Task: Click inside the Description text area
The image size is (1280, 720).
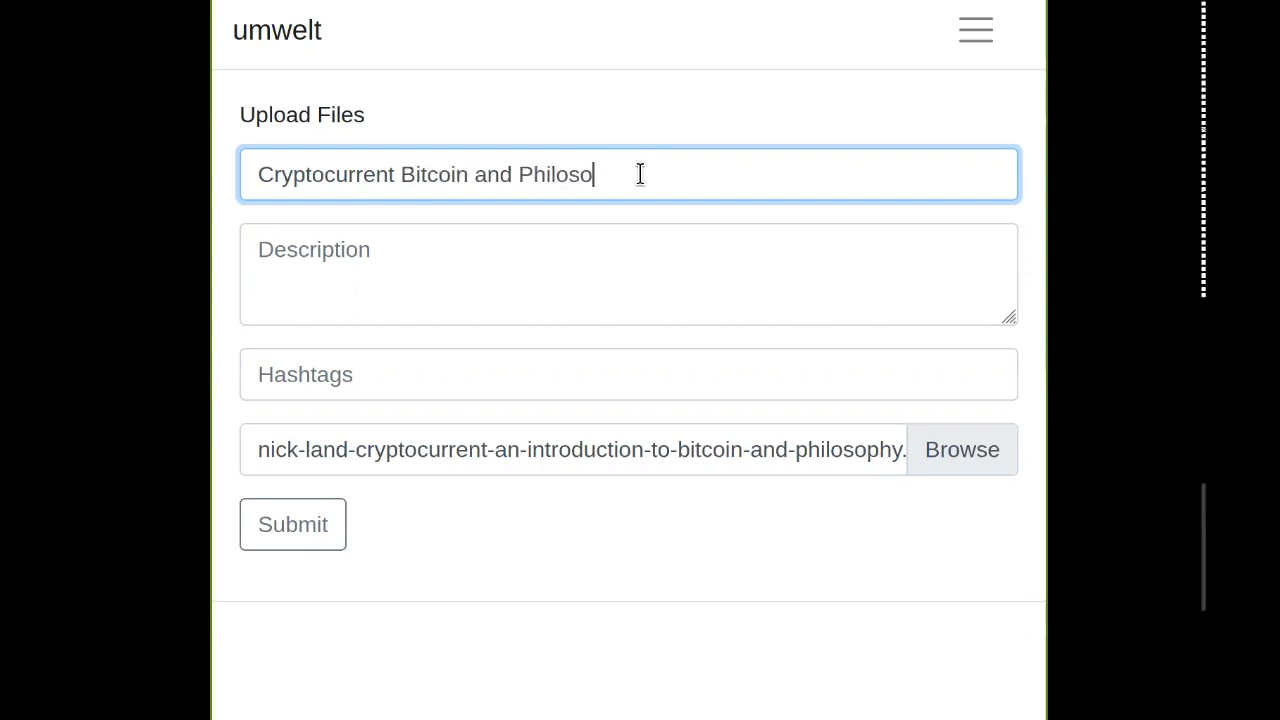Action: (x=629, y=275)
